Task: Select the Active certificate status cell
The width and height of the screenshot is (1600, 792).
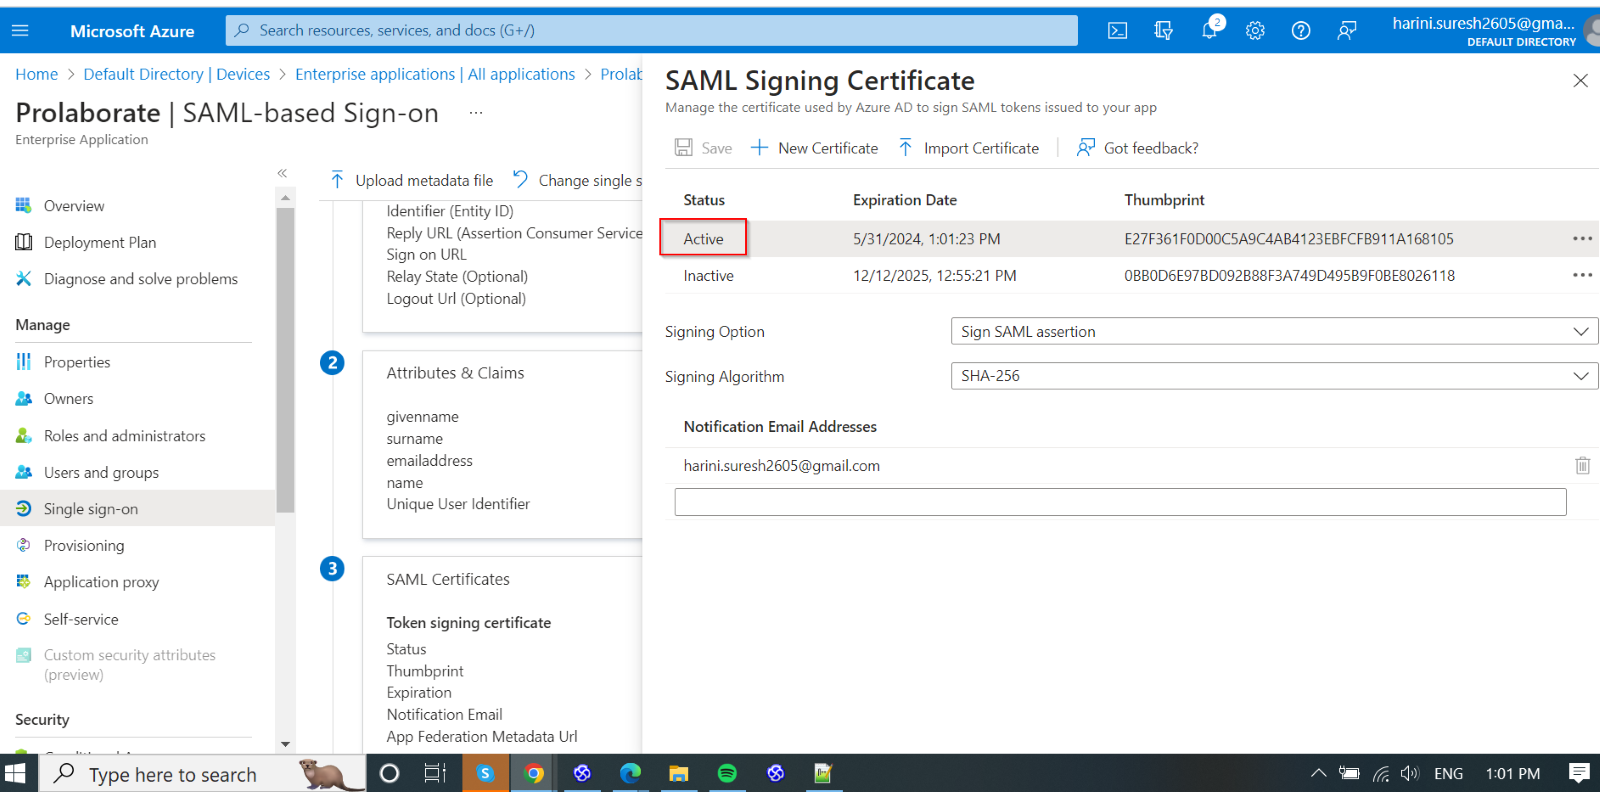Action: click(x=703, y=239)
